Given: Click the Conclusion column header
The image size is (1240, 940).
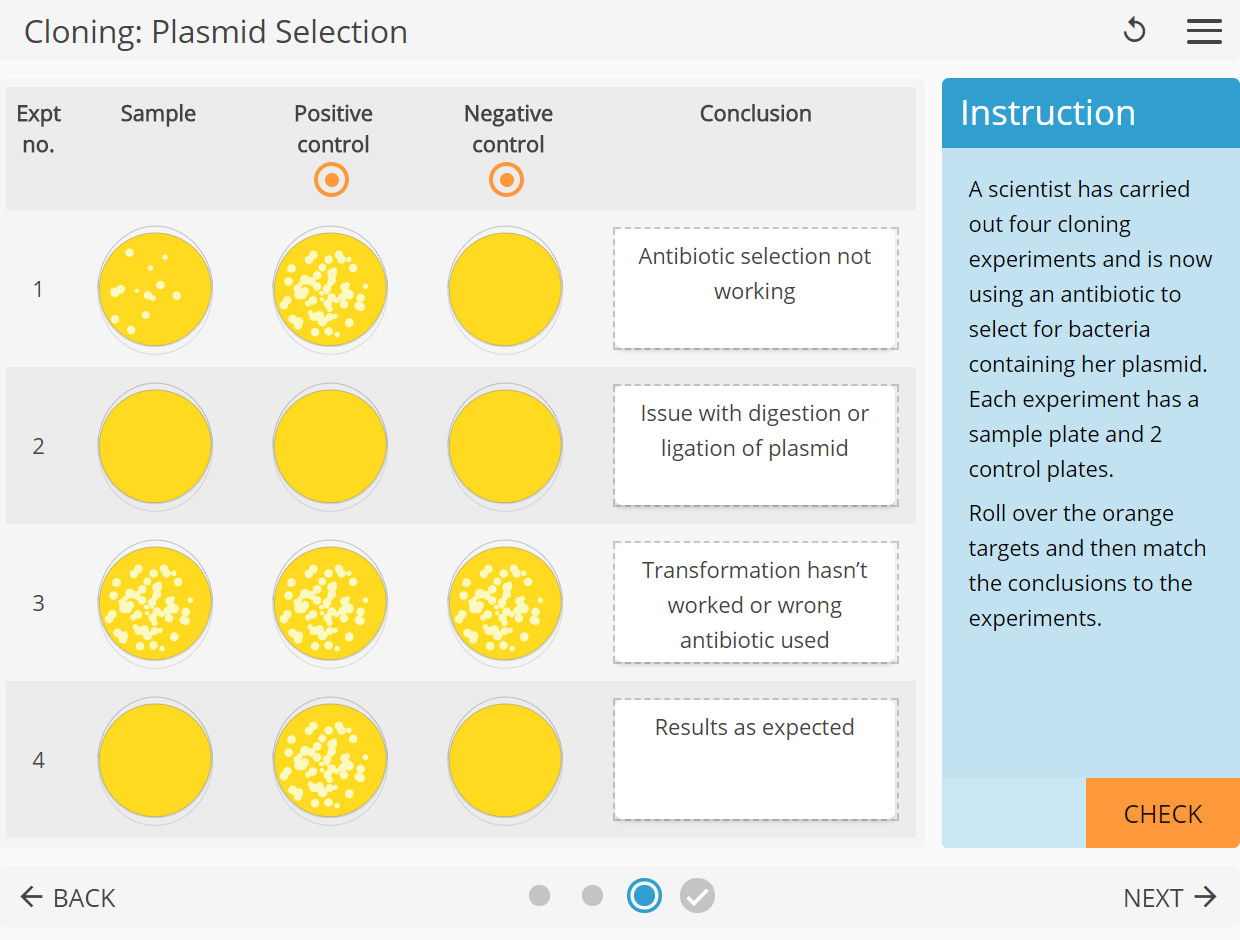Looking at the screenshot, I should click(x=755, y=113).
